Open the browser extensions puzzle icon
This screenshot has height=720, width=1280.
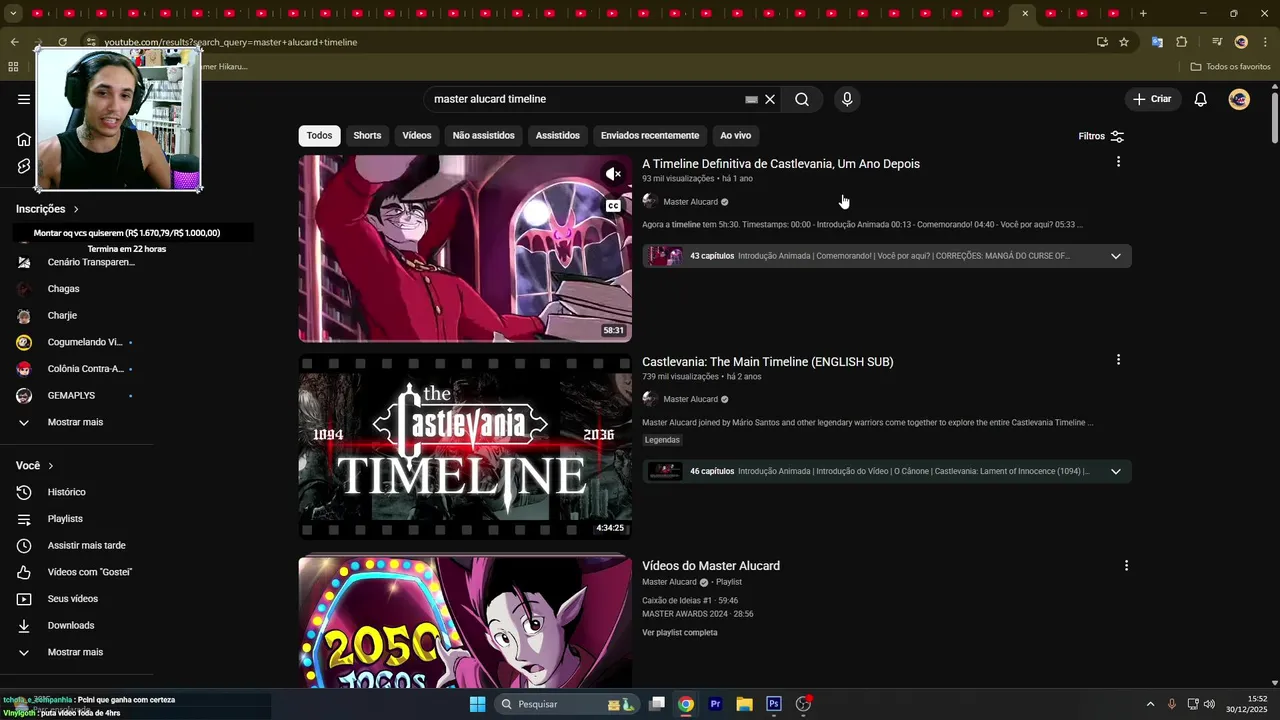click(x=1182, y=42)
